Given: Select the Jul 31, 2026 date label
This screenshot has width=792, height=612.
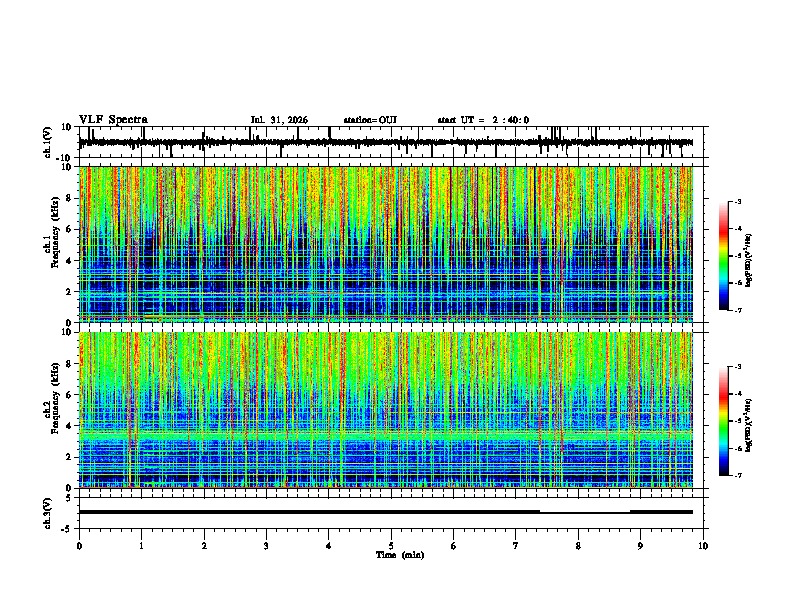Looking at the screenshot, I should 279,120.
